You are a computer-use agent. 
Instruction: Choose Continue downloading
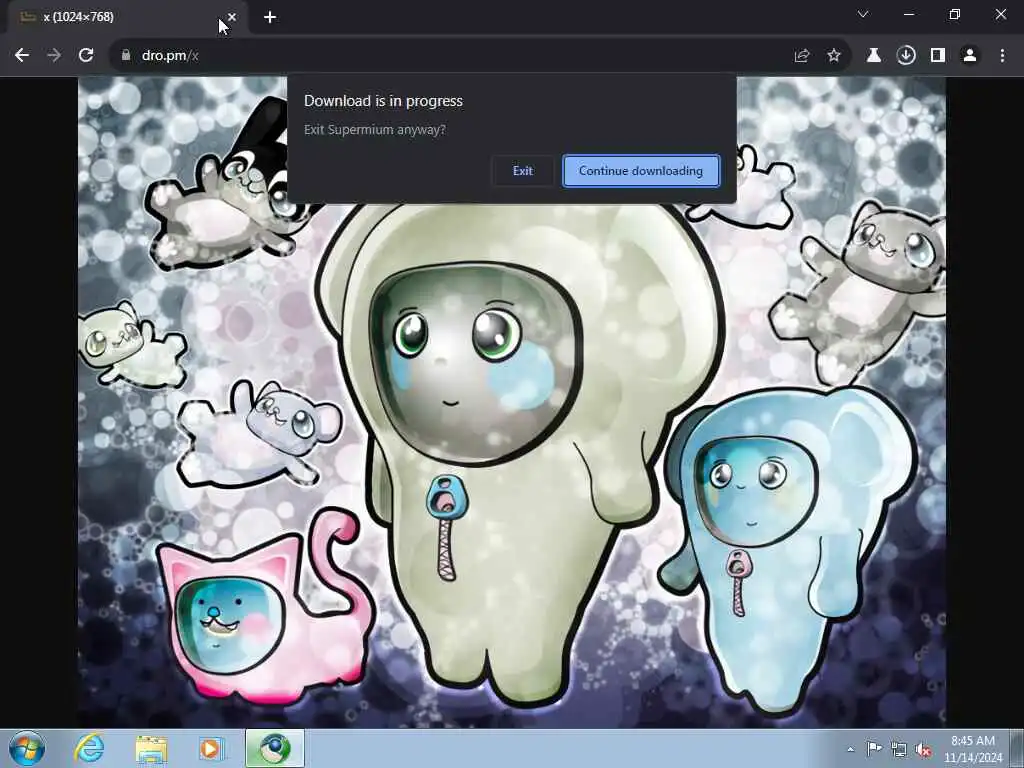[x=641, y=171]
